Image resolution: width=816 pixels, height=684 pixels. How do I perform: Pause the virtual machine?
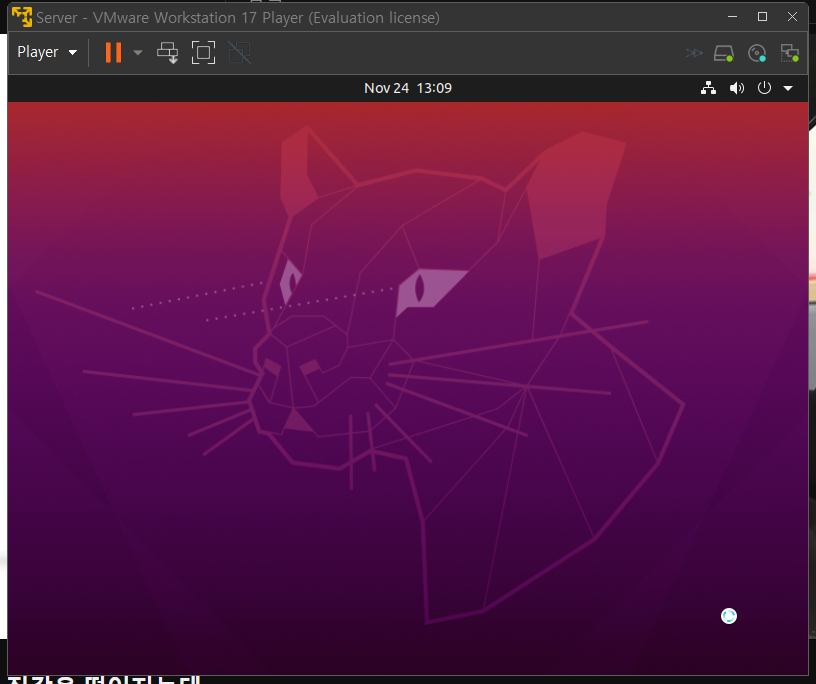click(113, 53)
